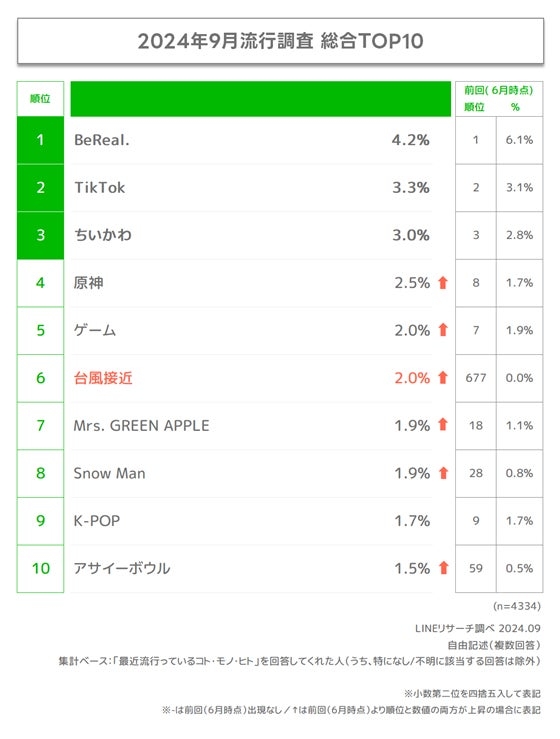This screenshot has width=560, height=739.
Task: Click the up arrow next to アサイーボウル
Action: pyautogui.click(x=443, y=568)
